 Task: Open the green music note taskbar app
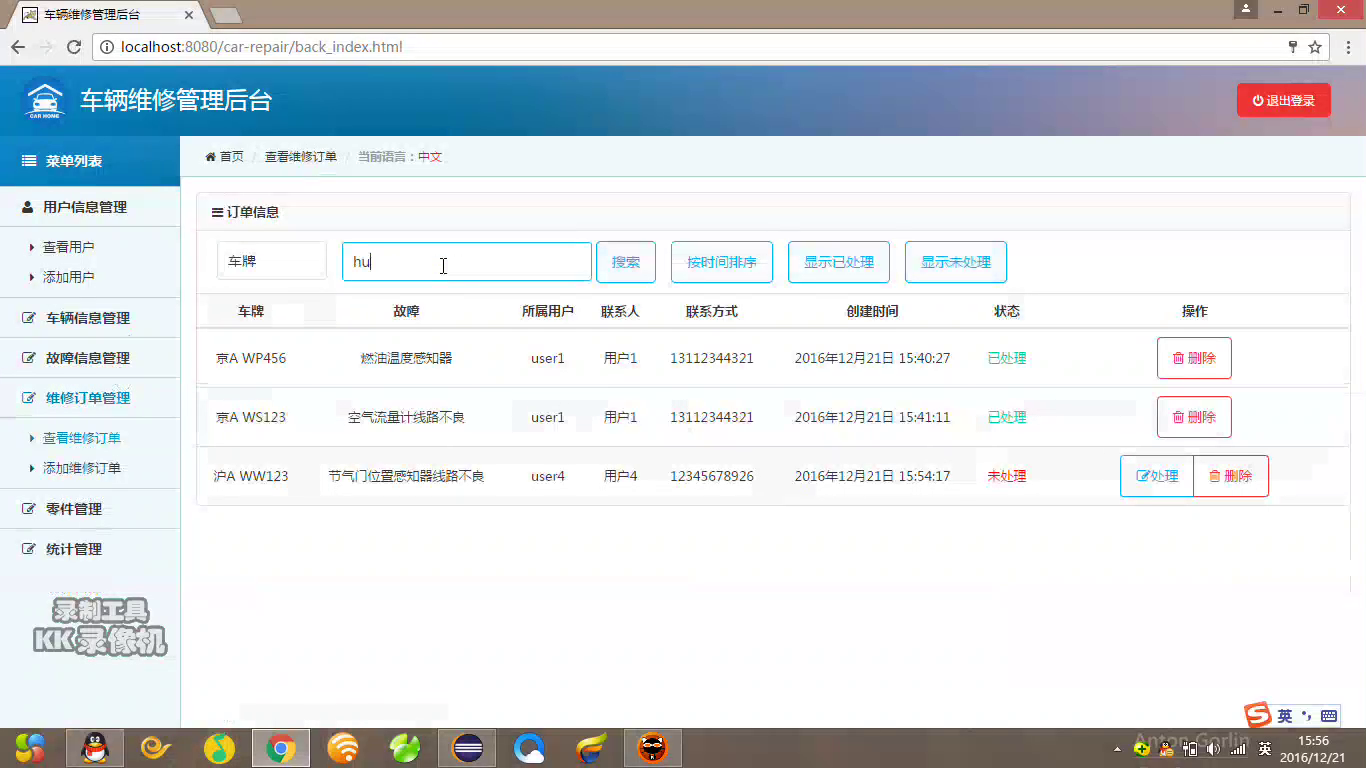(219, 748)
